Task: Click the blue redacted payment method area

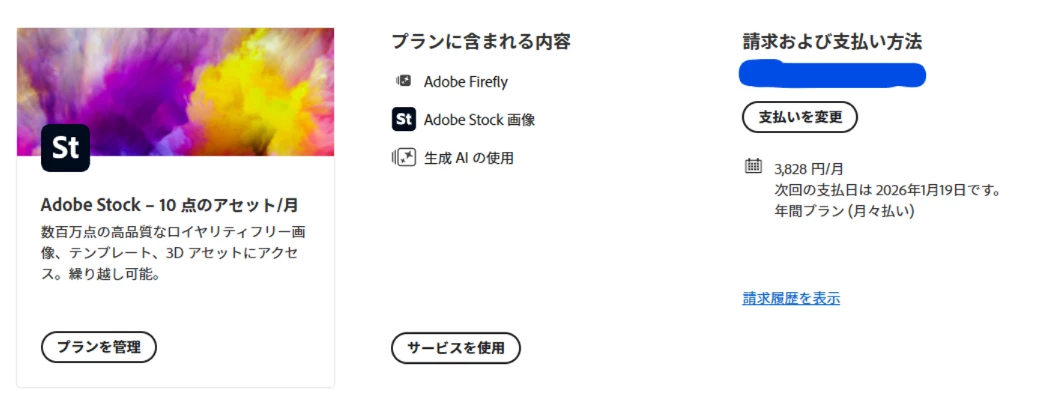Action: [832, 74]
